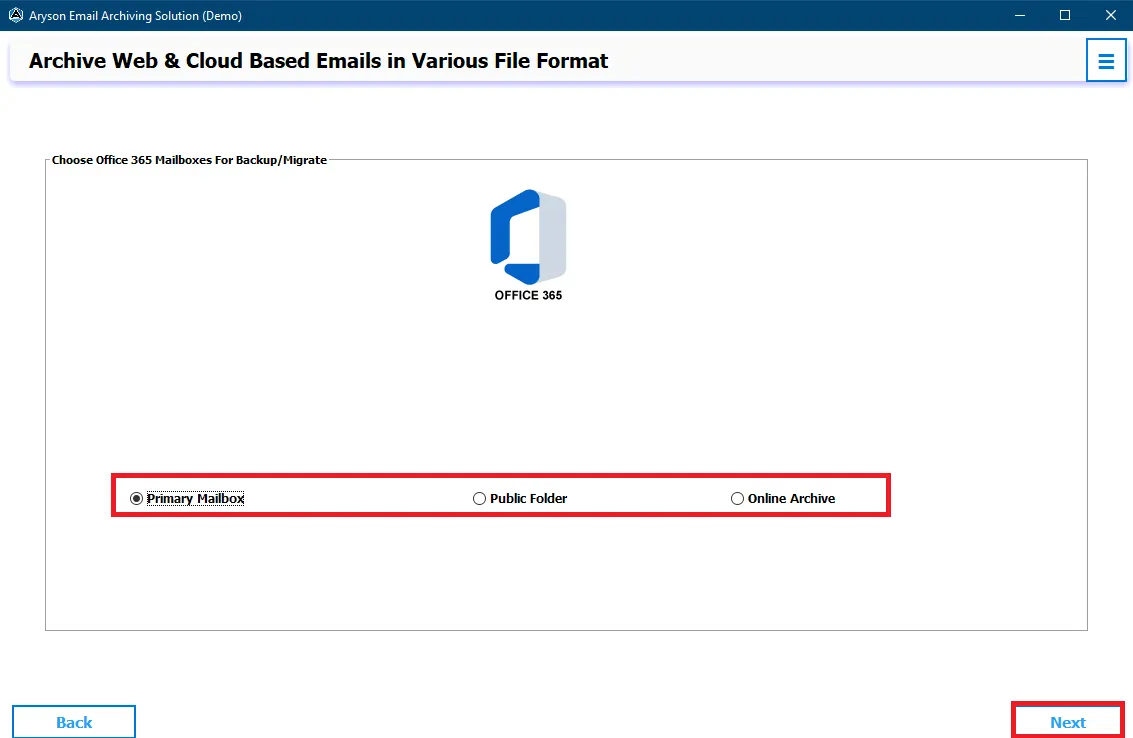Go to the Next step
Viewport: 1133px width, 738px height.
1068,721
